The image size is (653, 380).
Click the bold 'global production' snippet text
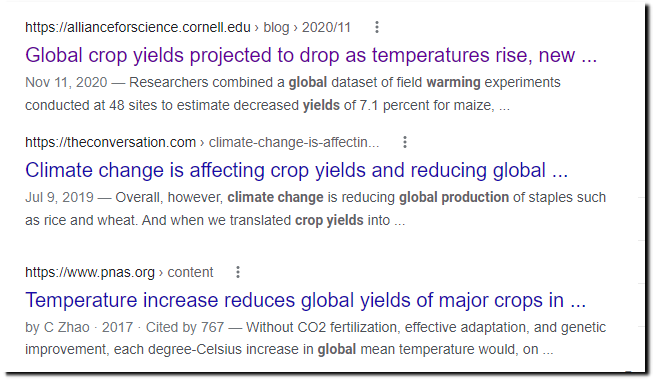point(454,197)
